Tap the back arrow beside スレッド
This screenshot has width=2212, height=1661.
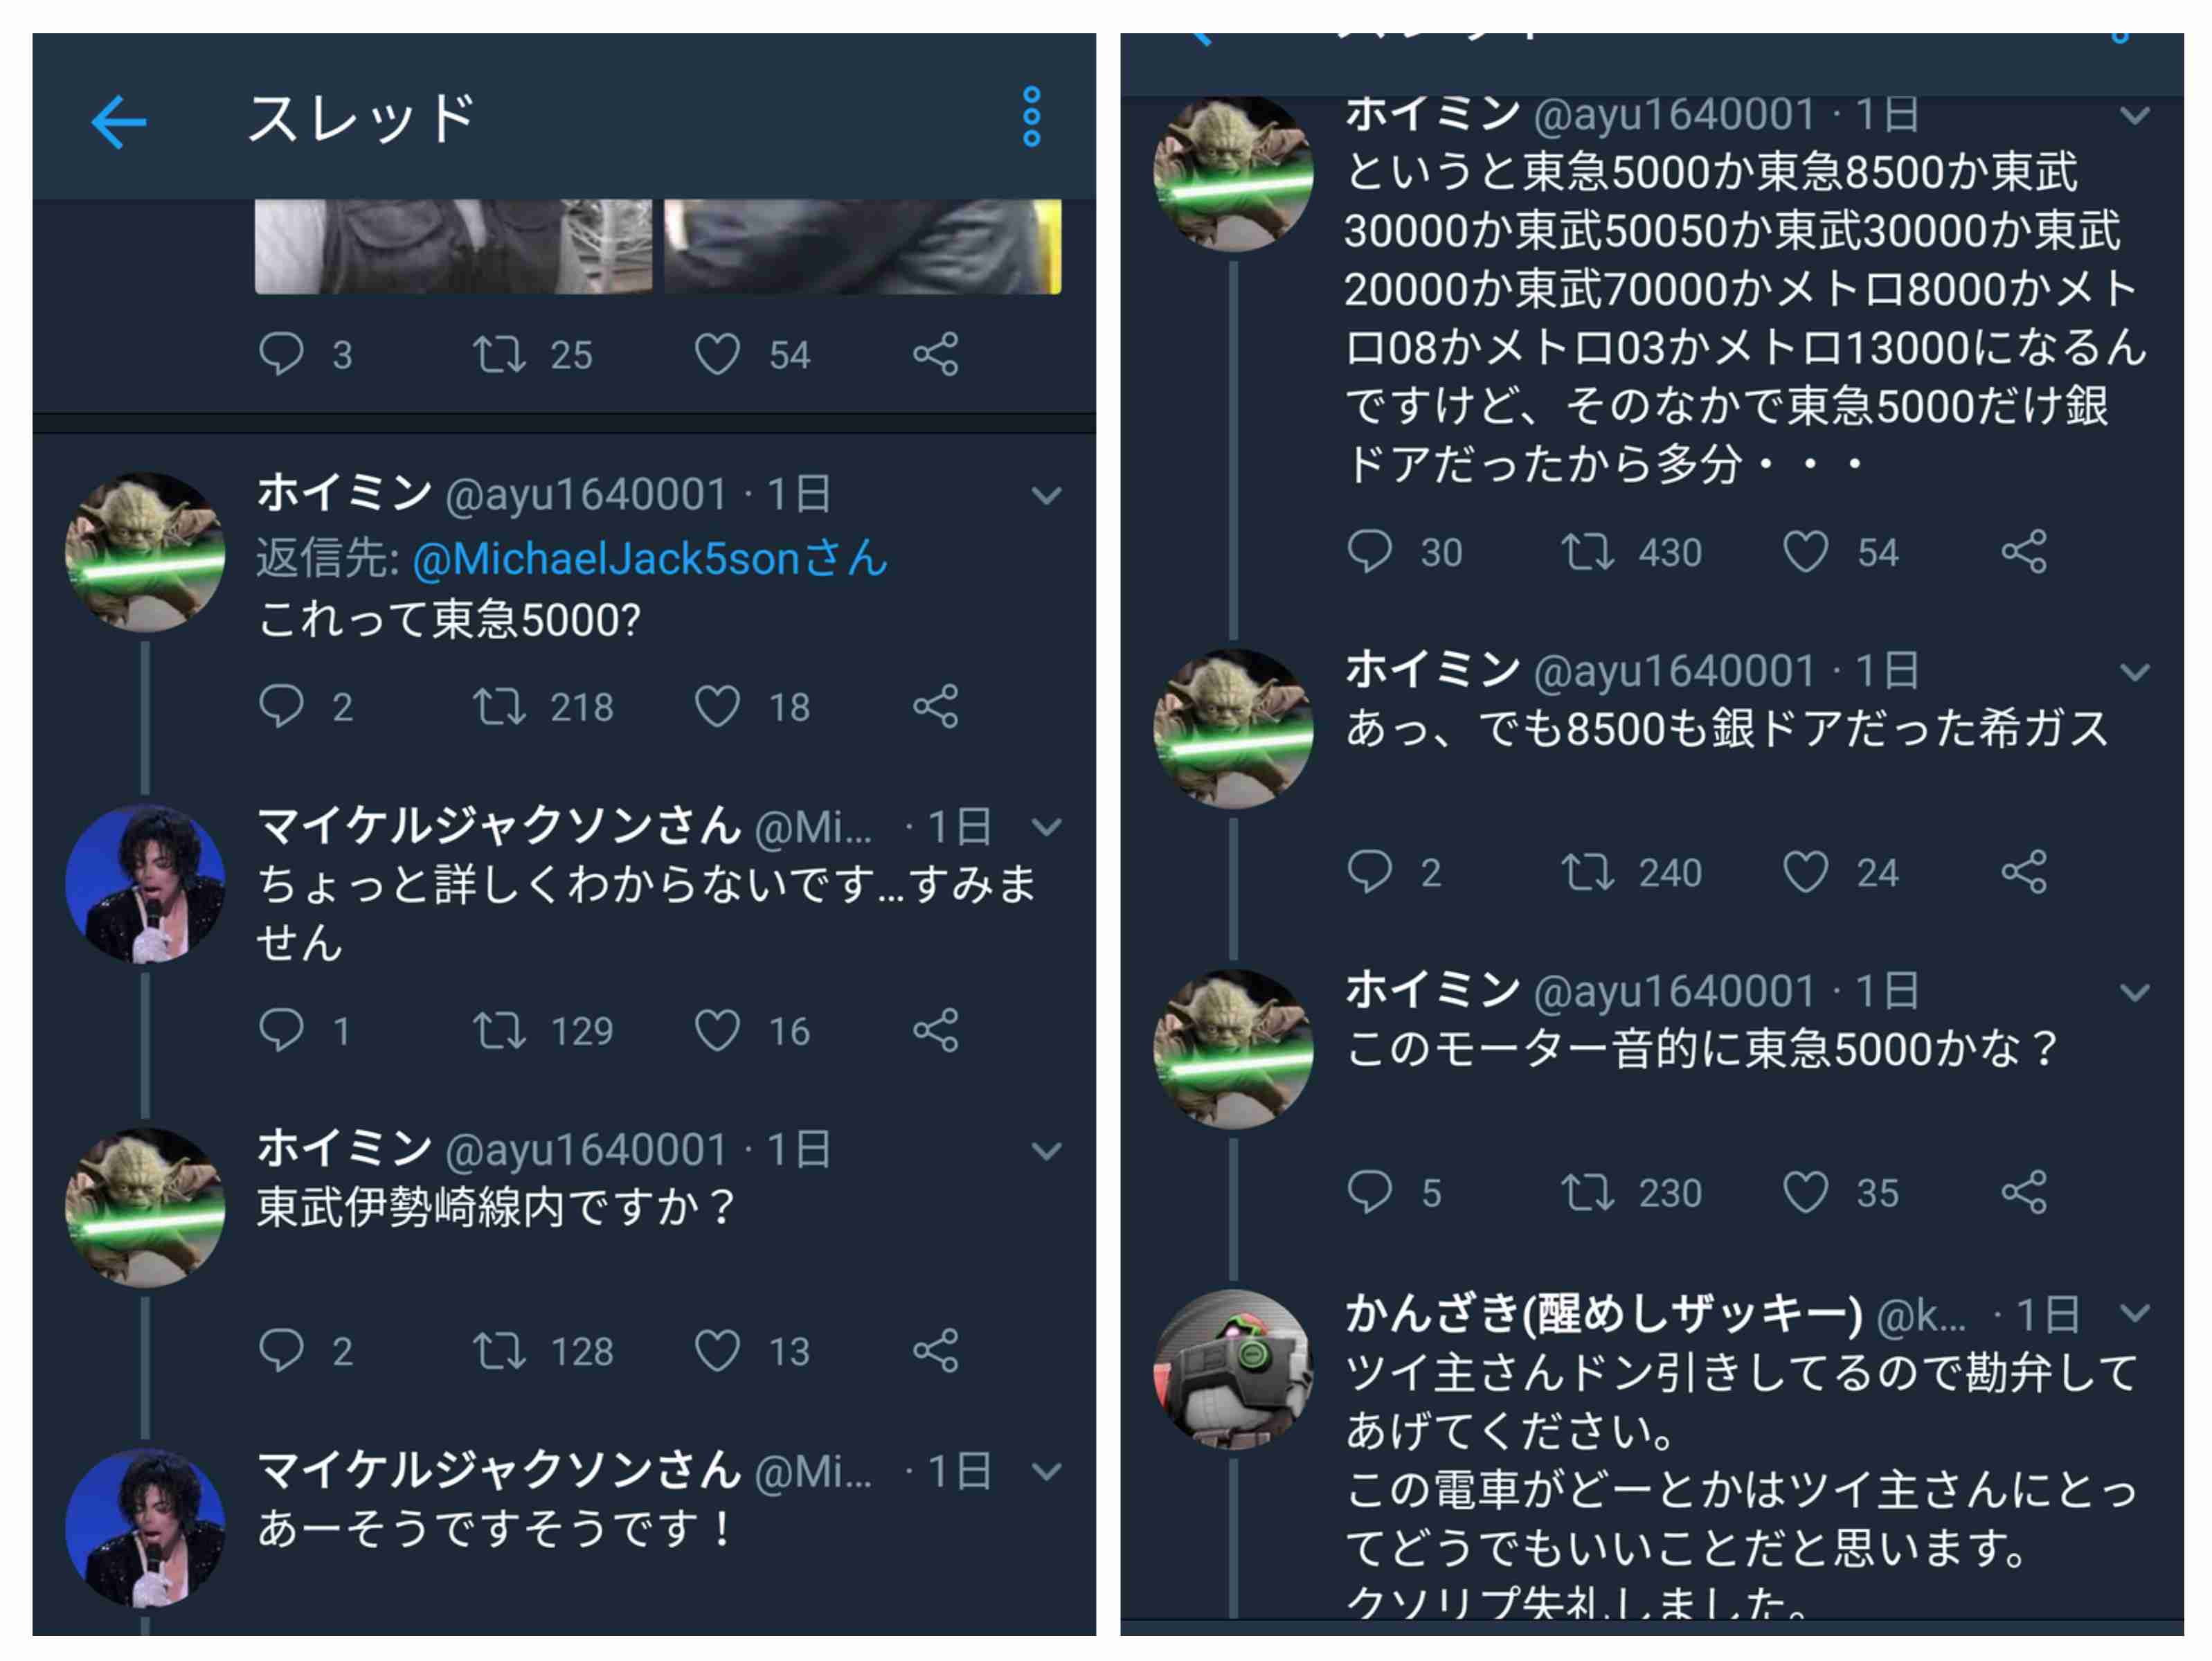(x=118, y=122)
